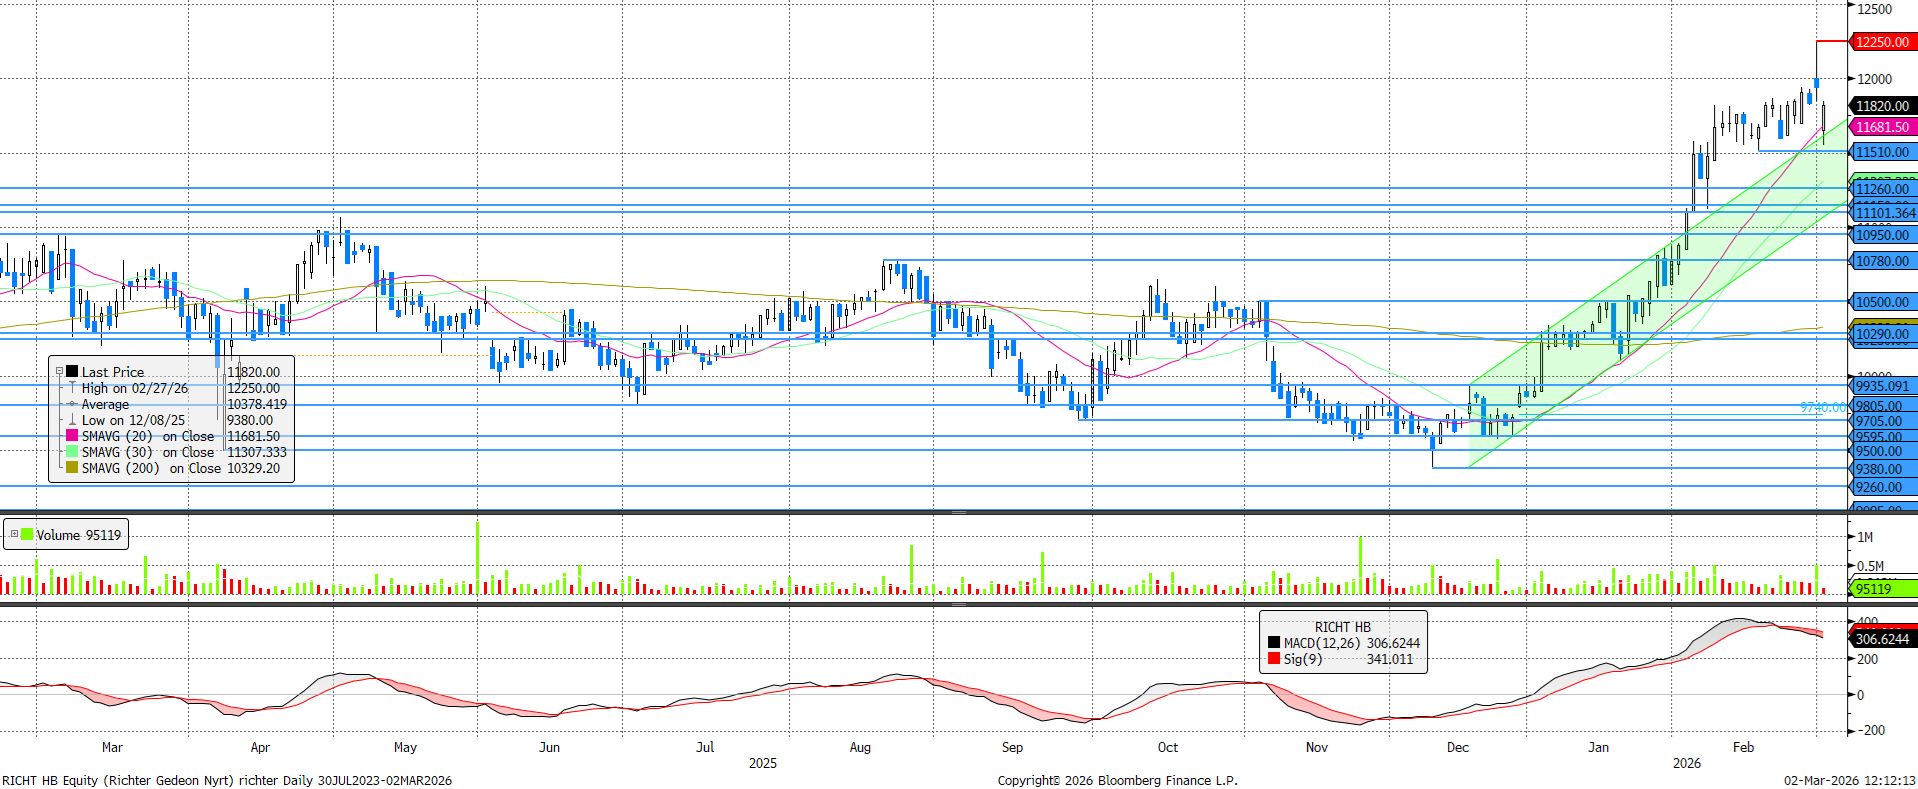Collapse the Last Price legend tree
Image resolution: width=1918 pixels, height=789 pixels.
59,371
